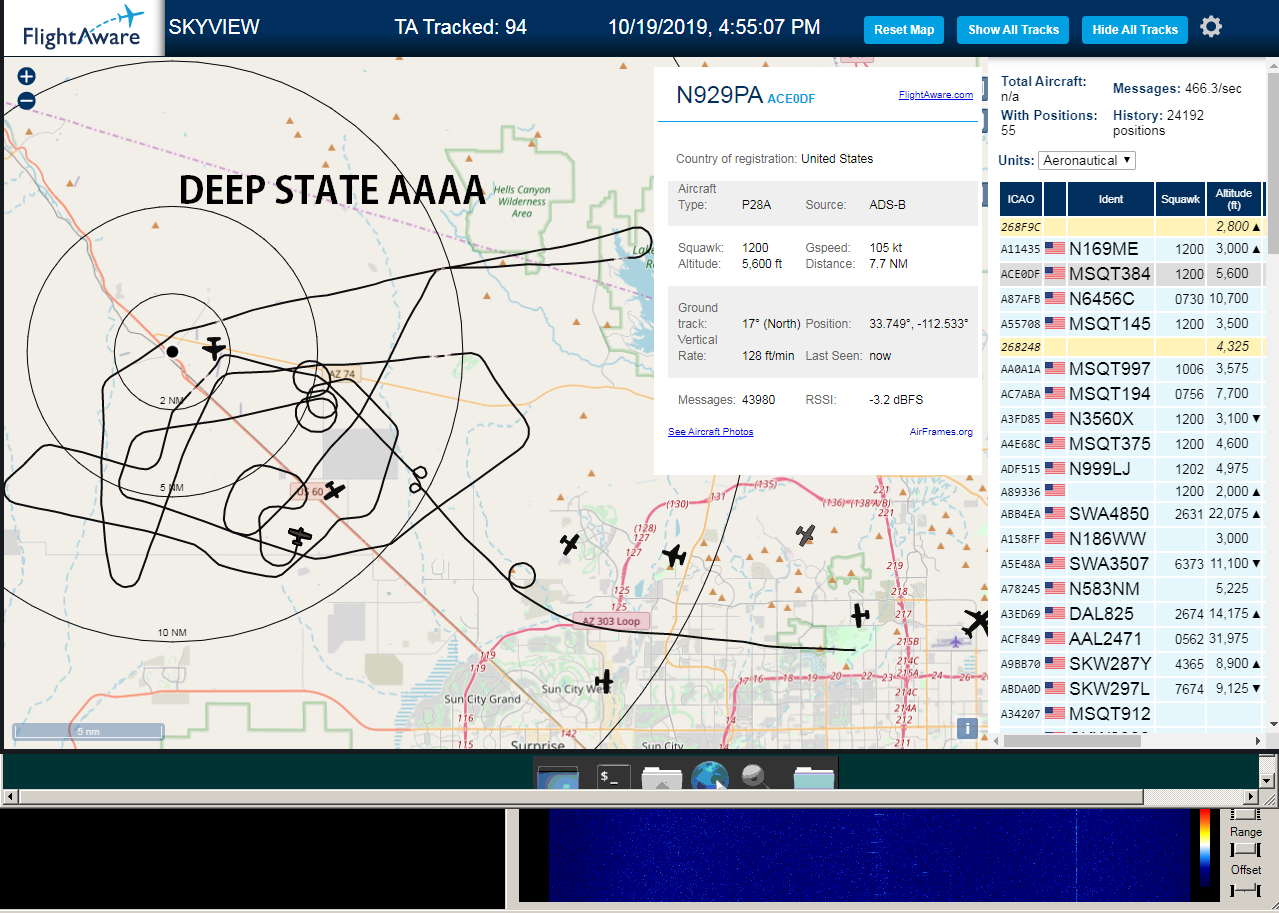Click Hide All Tracks button
Viewport: 1279px width, 913px height.
coord(1135,30)
